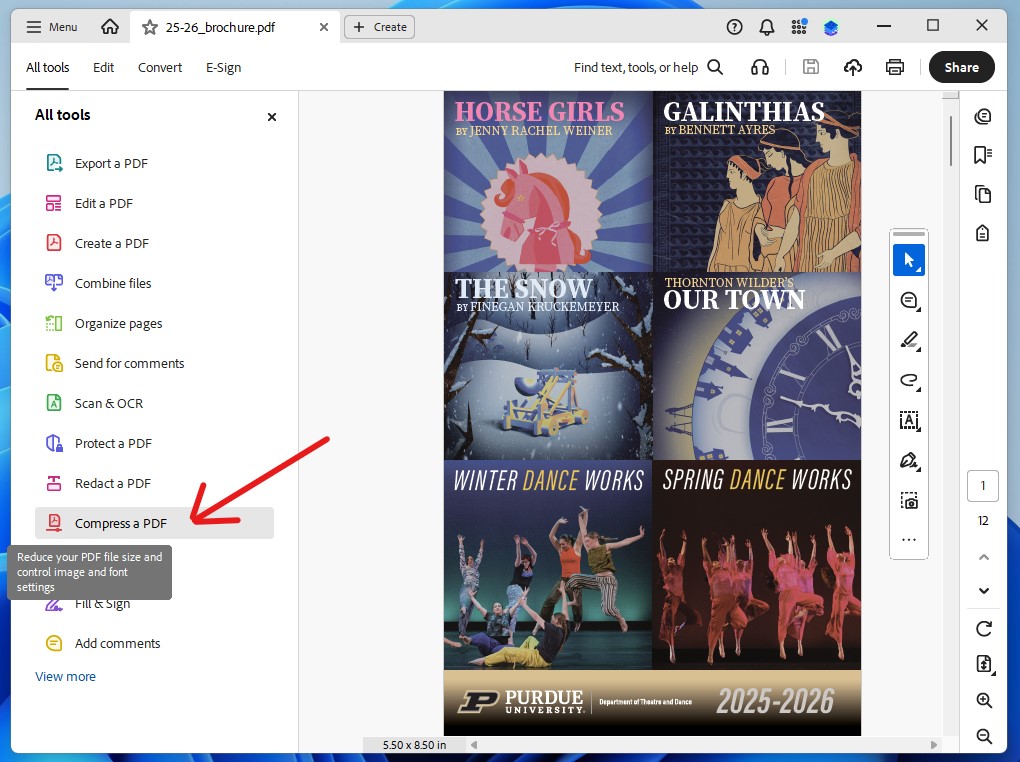Open the Fill & Sign pen tool
The width and height of the screenshot is (1020, 762).
coord(908,461)
